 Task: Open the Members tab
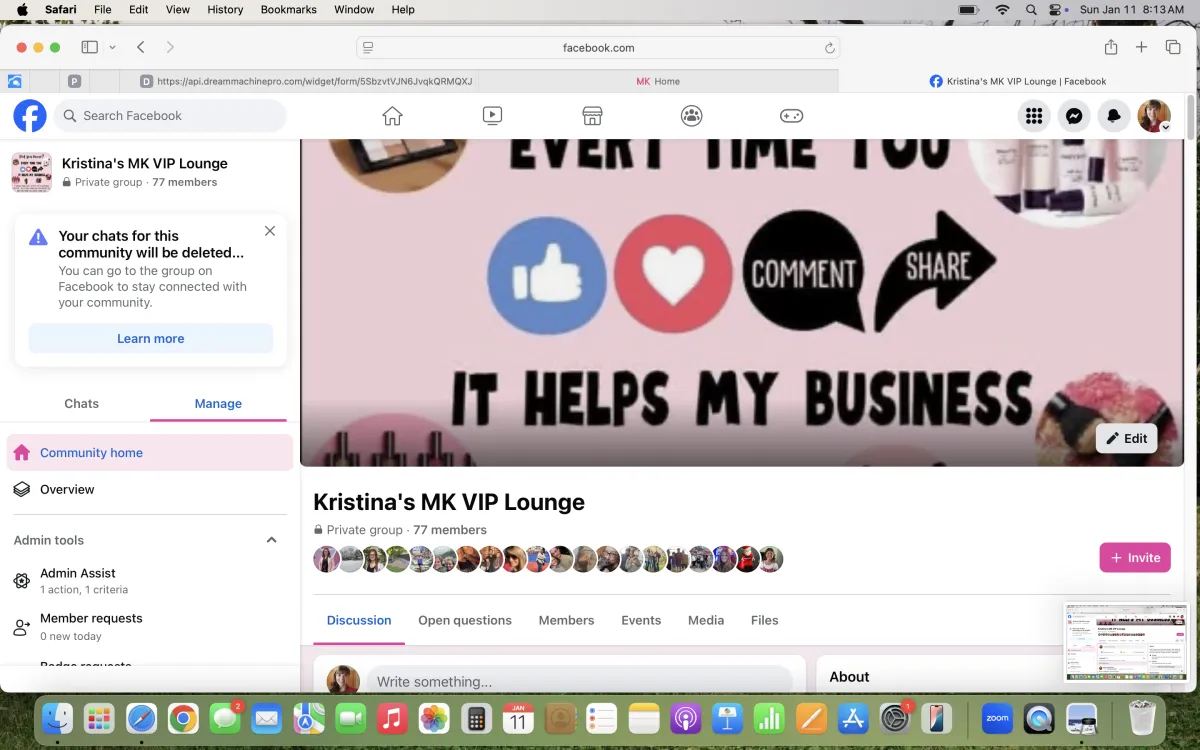(x=567, y=620)
